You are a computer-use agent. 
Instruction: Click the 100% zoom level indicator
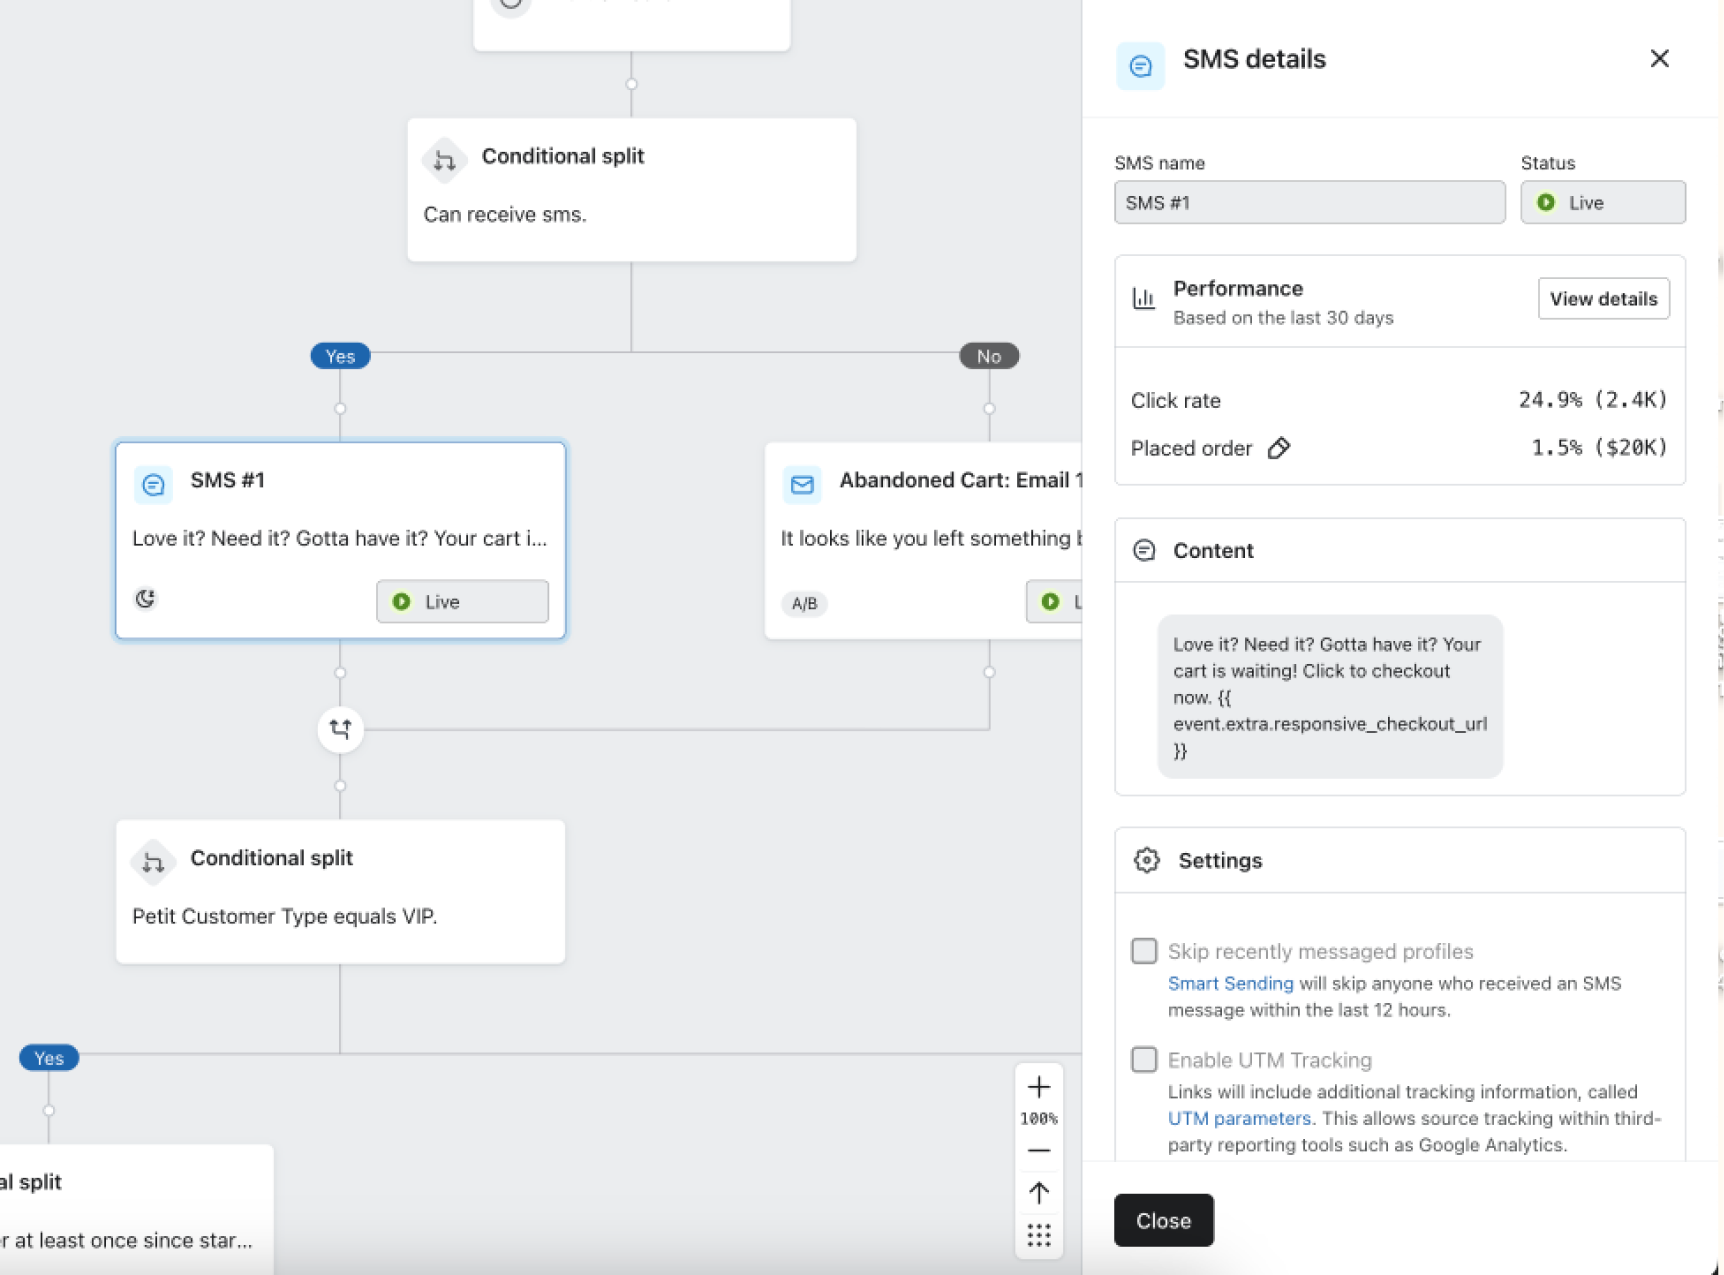[1039, 1119]
